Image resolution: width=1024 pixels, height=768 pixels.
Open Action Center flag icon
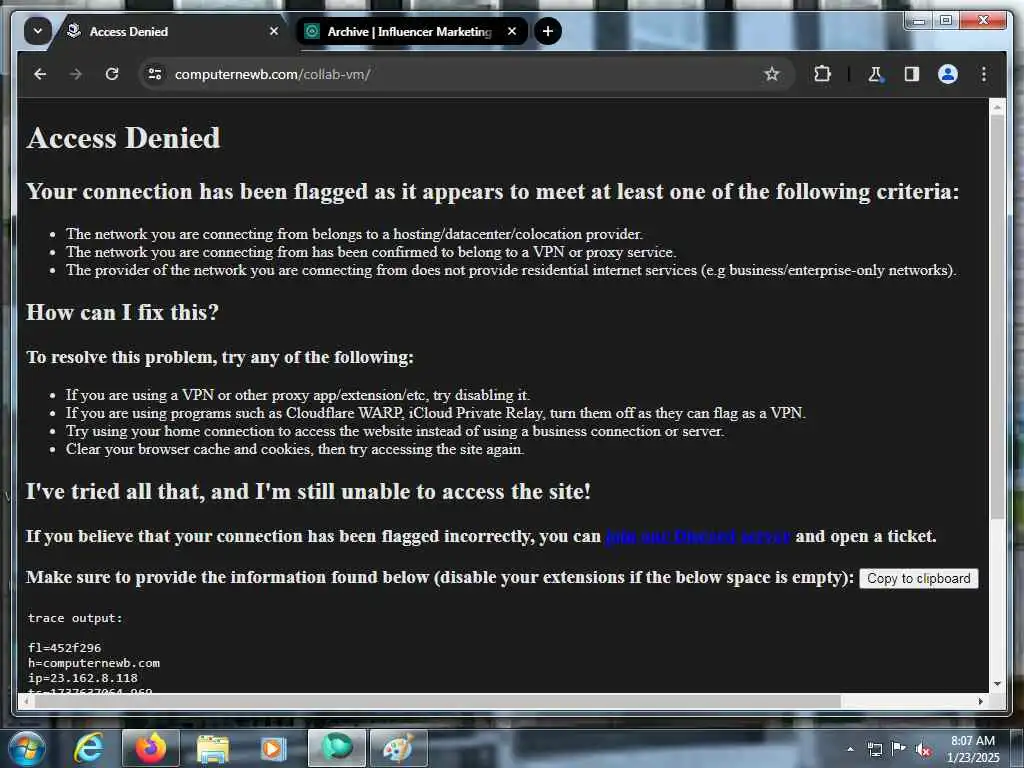899,749
